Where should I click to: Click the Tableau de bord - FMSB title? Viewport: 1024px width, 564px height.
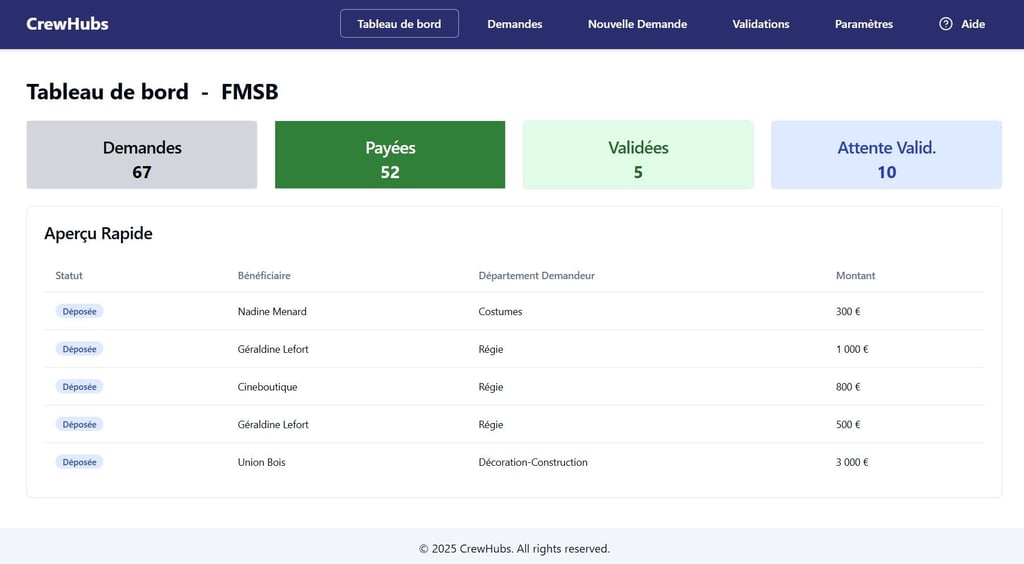pyautogui.click(x=152, y=91)
